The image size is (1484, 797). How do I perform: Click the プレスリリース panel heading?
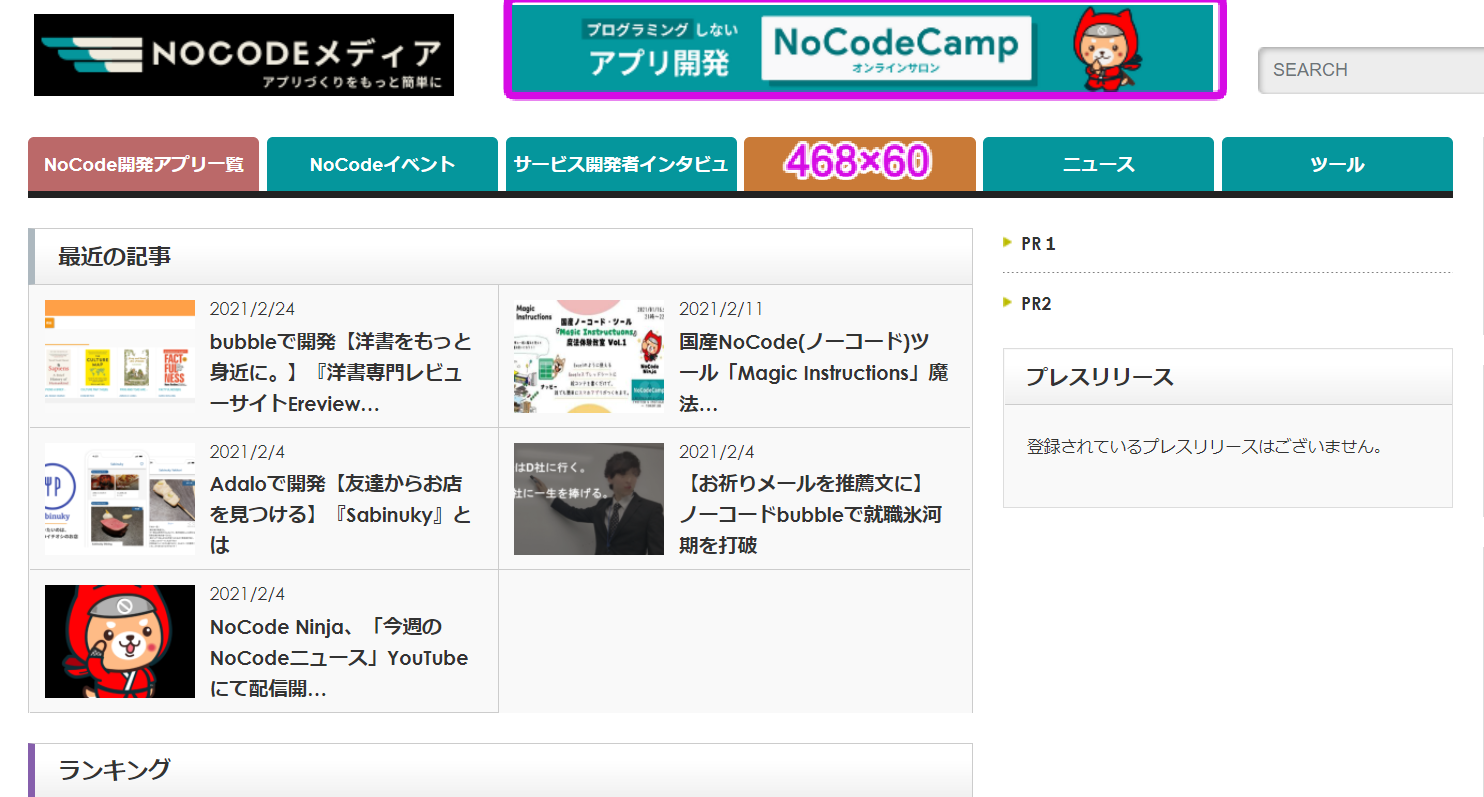click(x=1100, y=377)
